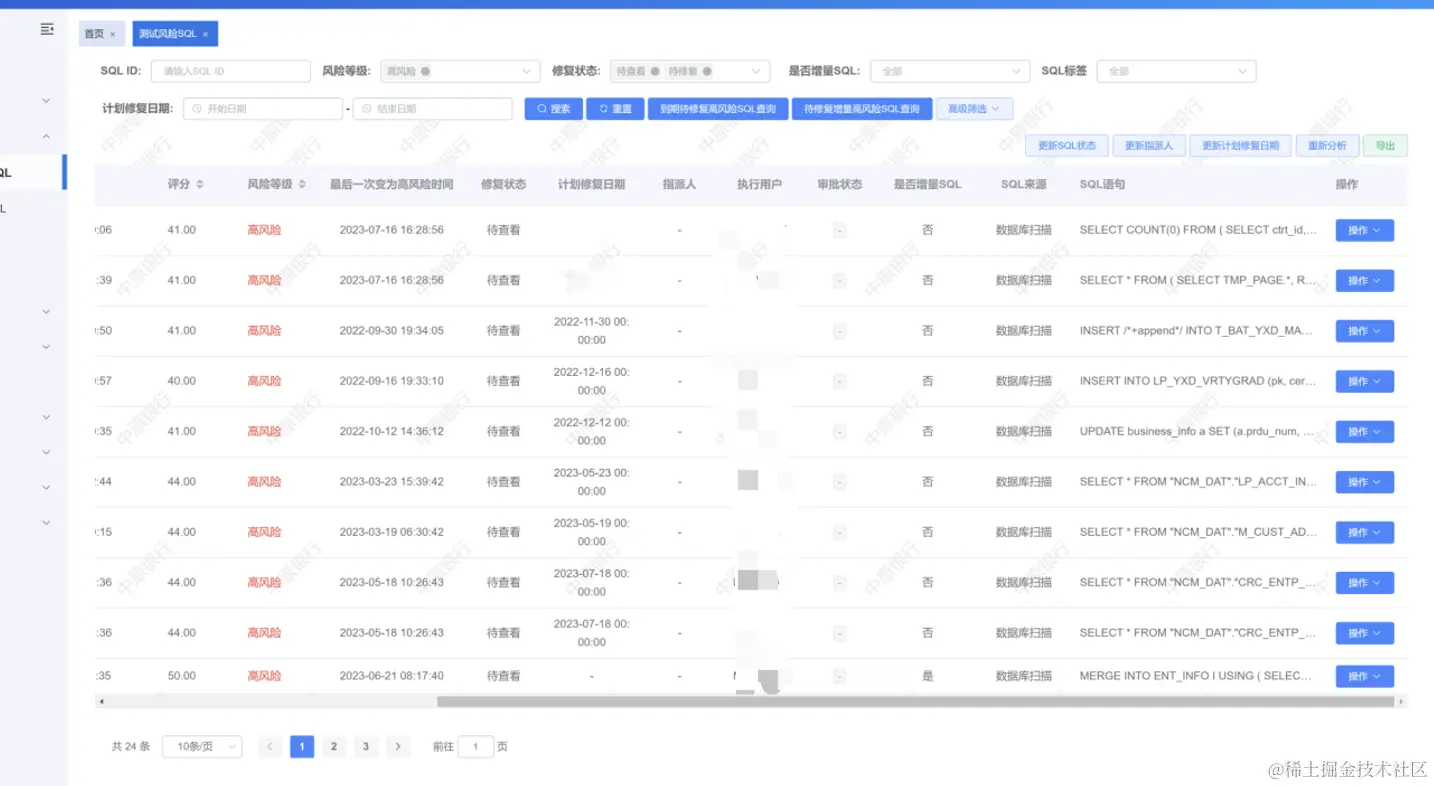Click the timestamp 2022-09-30 19:34:05
The image size is (1434, 786).
coord(392,331)
